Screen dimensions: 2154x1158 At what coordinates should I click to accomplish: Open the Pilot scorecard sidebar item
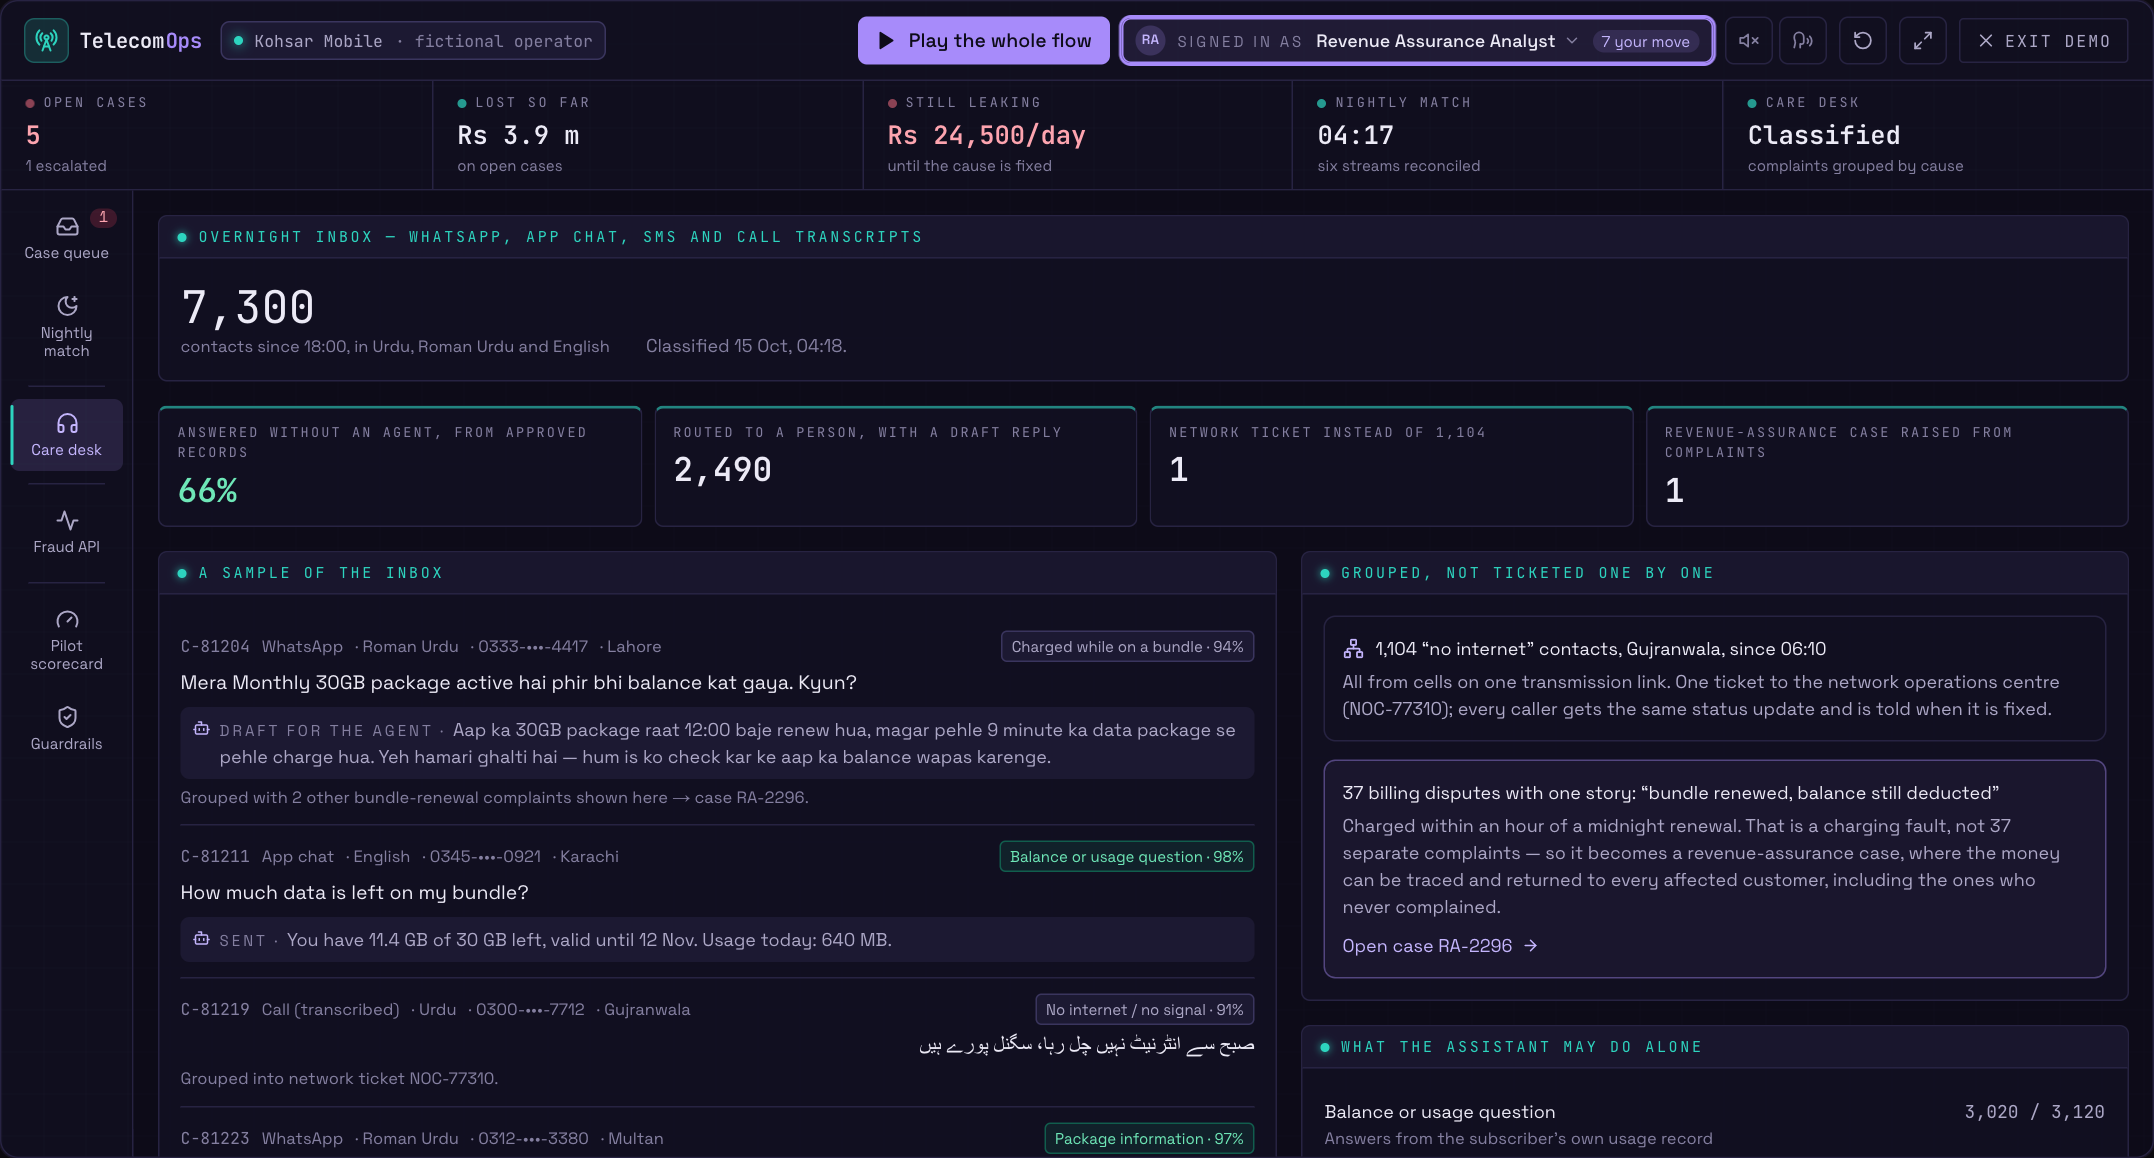coord(66,640)
